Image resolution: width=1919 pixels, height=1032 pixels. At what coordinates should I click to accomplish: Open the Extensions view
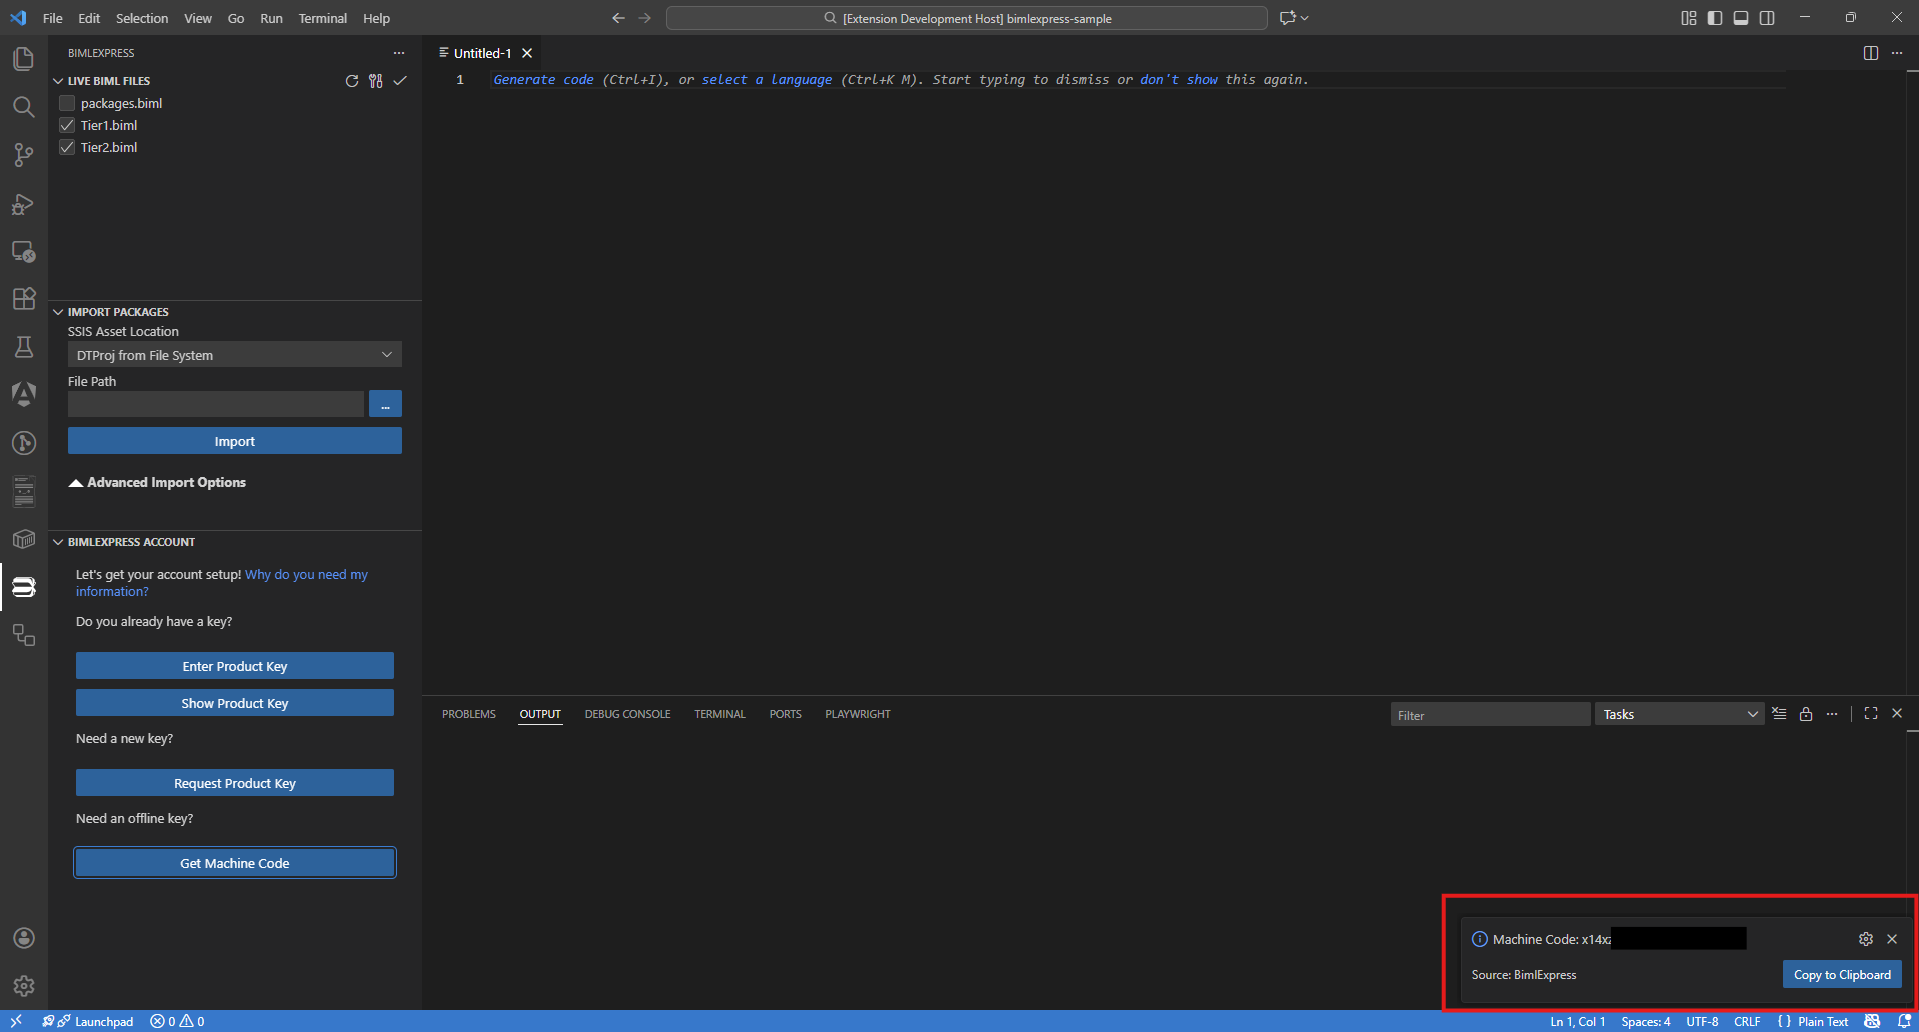tap(24, 299)
